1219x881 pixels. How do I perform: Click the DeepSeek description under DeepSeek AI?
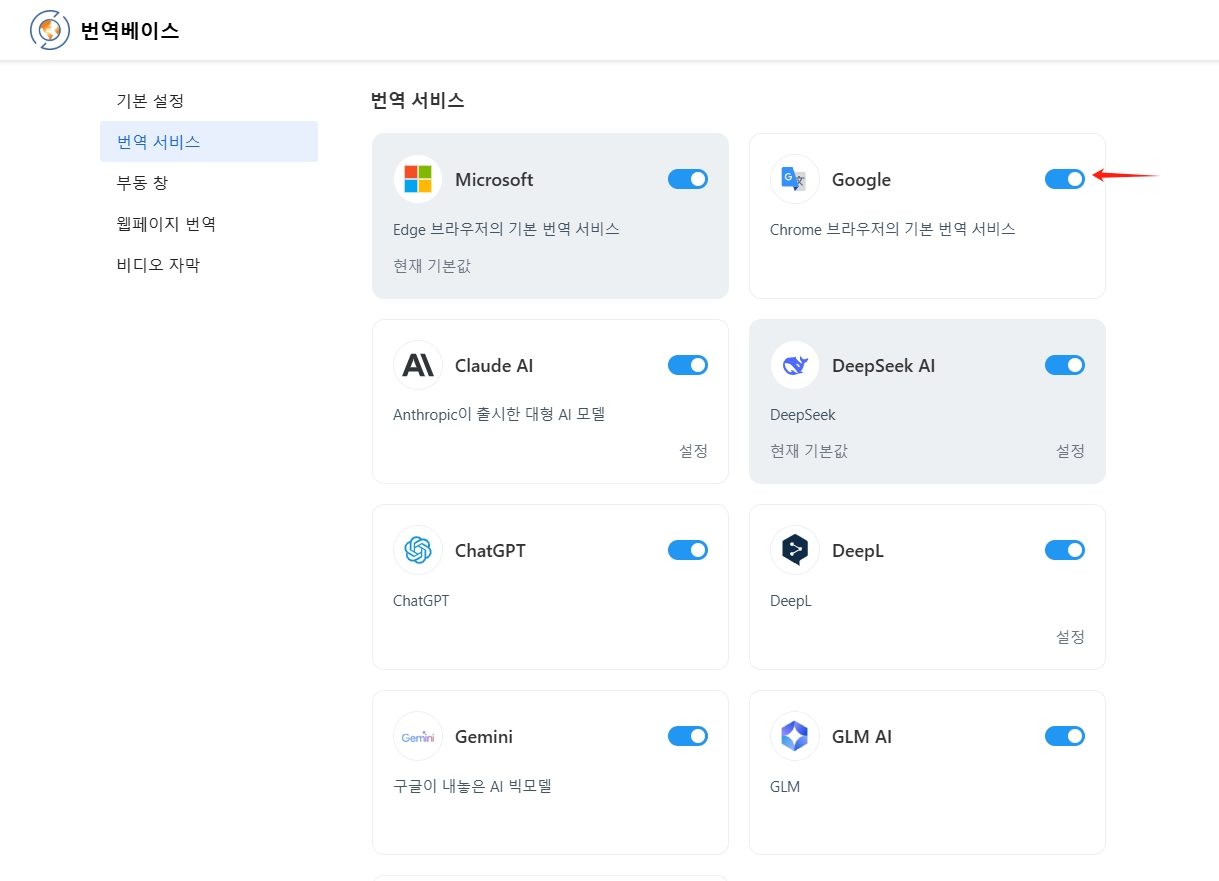click(x=802, y=415)
